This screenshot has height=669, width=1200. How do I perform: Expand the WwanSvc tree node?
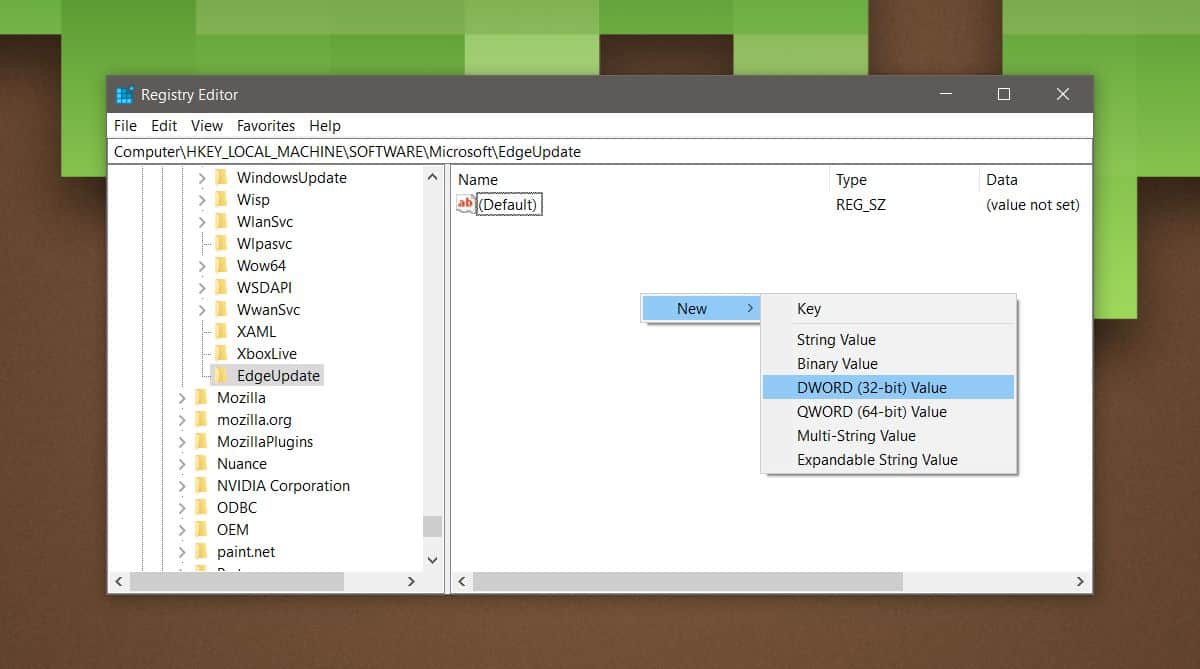coord(201,310)
